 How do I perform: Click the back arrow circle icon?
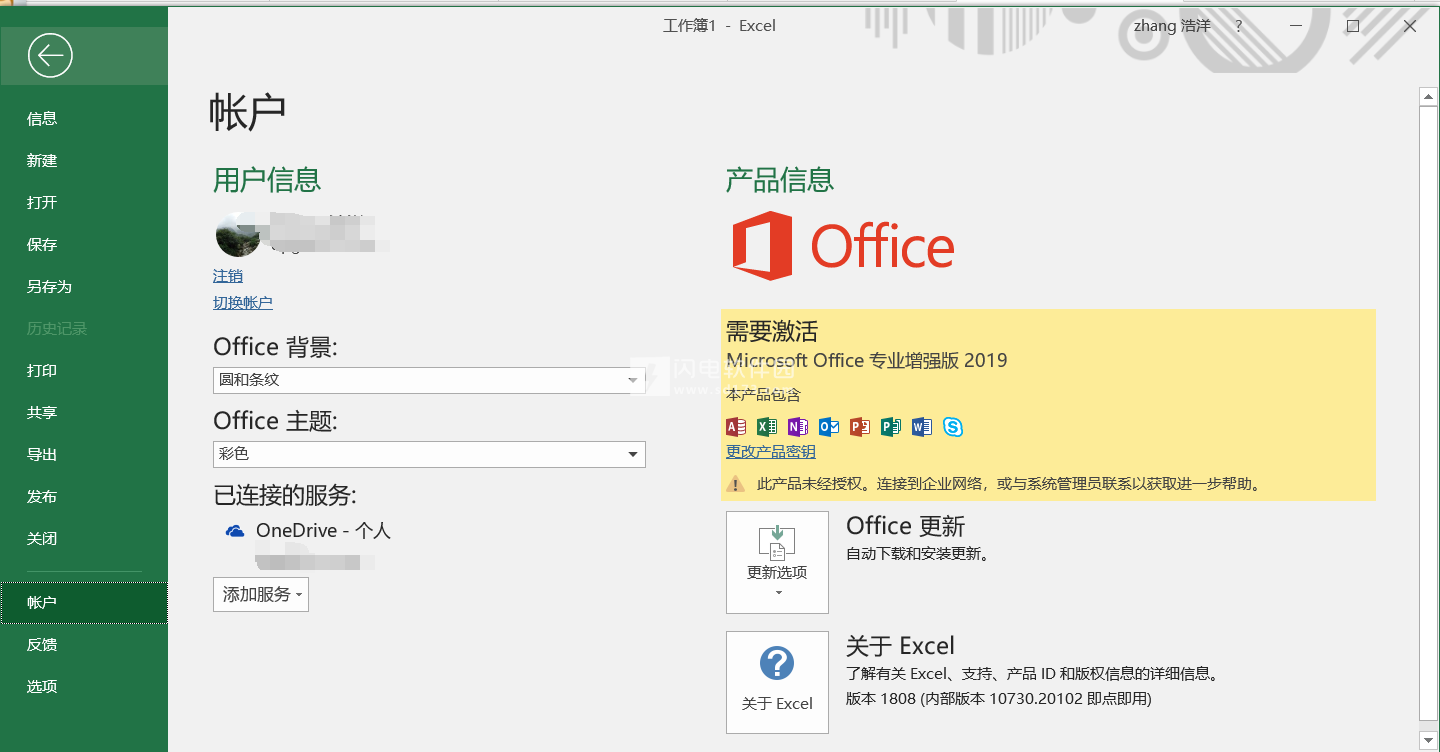click(50, 56)
